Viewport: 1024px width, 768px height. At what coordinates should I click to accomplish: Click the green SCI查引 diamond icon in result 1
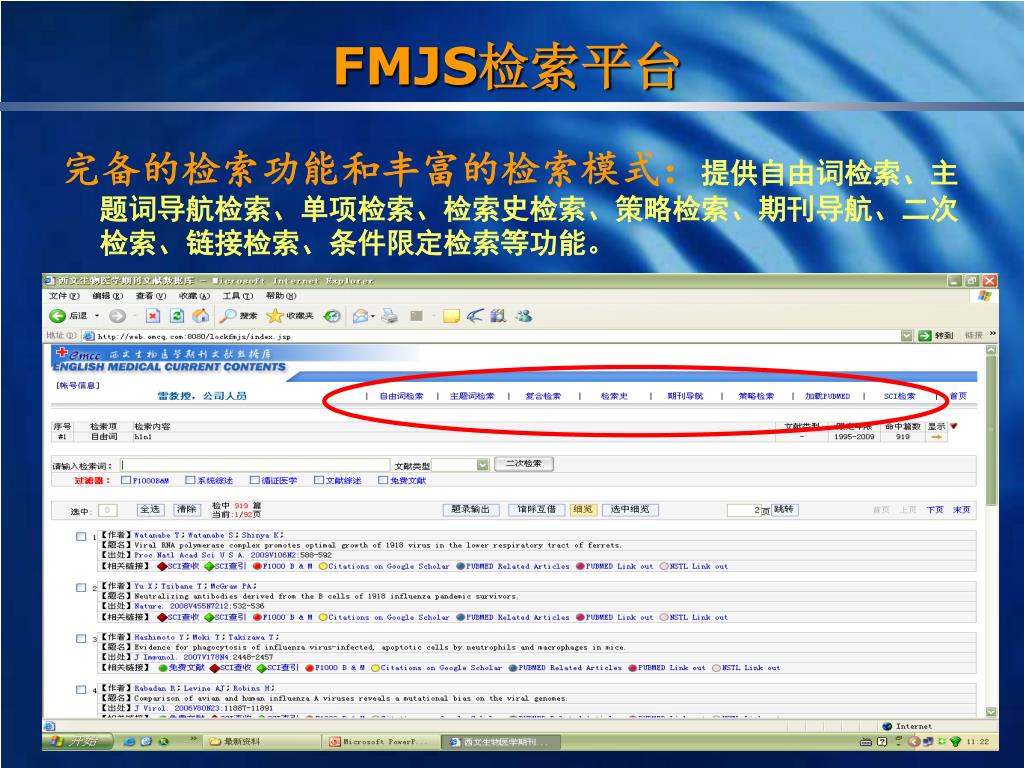click(x=208, y=566)
